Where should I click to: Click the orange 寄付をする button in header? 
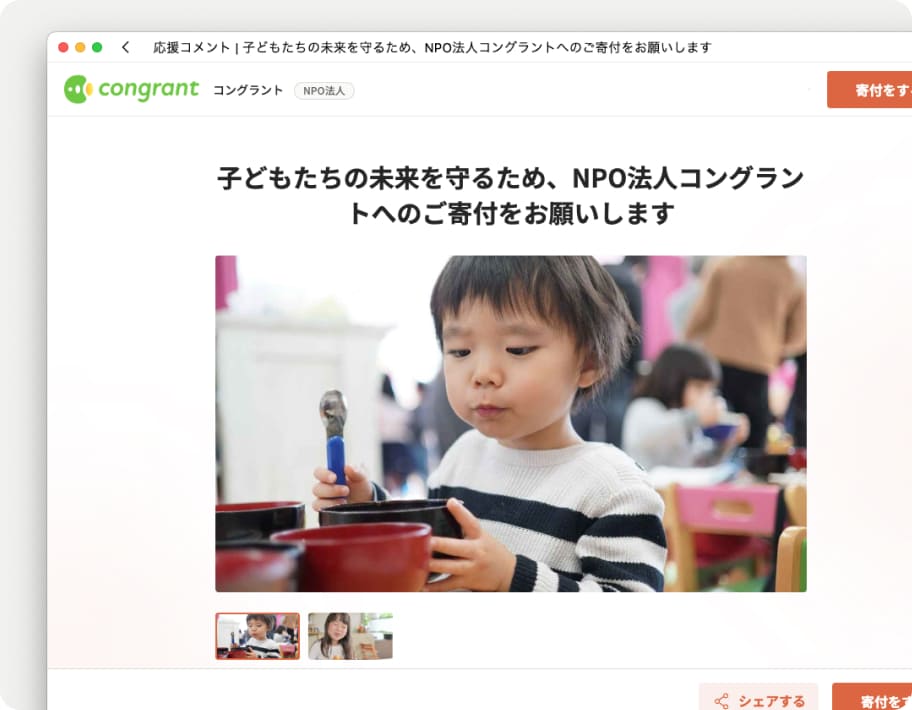(x=870, y=90)
